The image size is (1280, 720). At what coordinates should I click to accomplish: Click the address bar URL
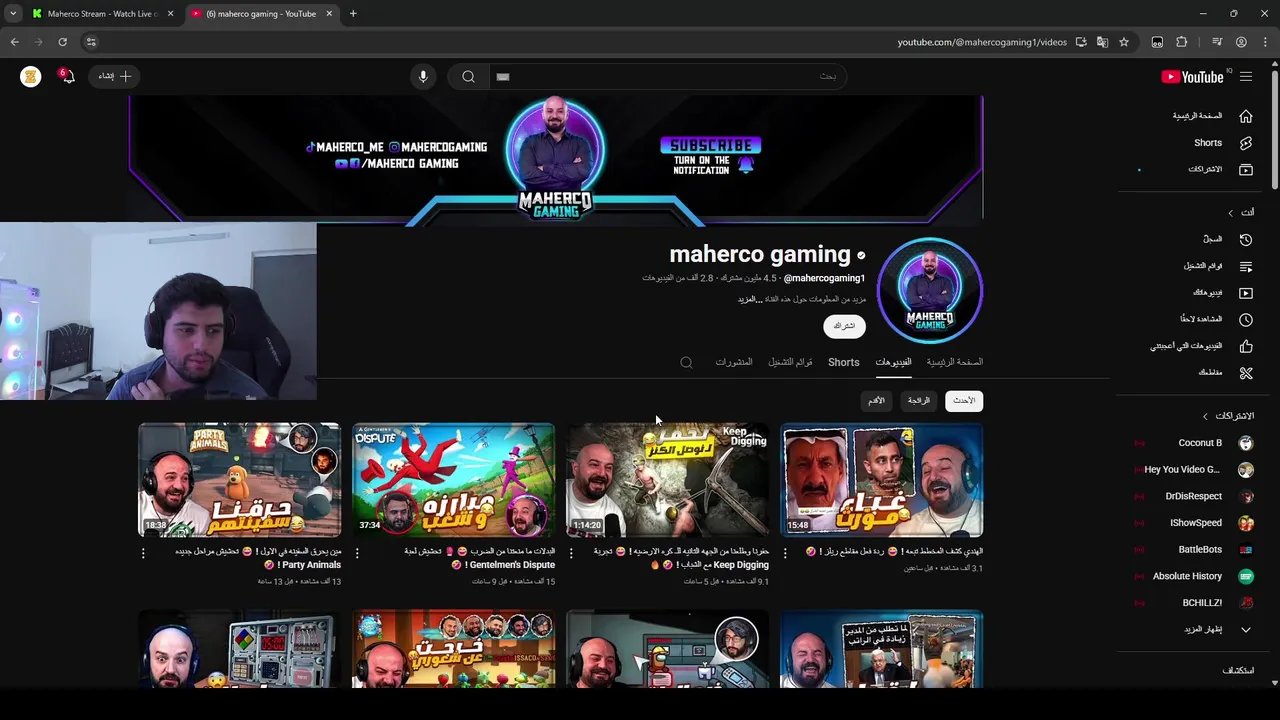point(982,42)
